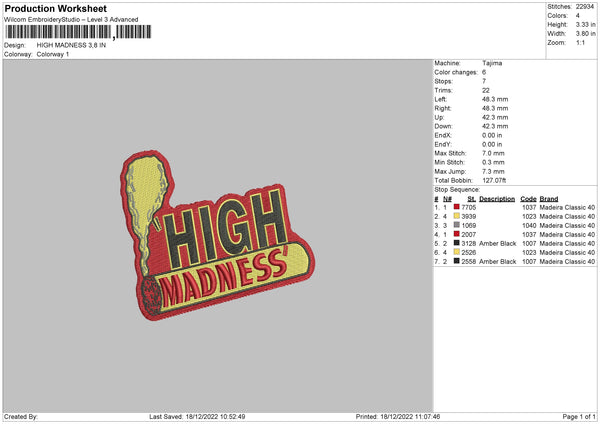Screen dimensions: 600x424
Task: Click the Stitches value '22934'
Action: click(x=585, y=7)
